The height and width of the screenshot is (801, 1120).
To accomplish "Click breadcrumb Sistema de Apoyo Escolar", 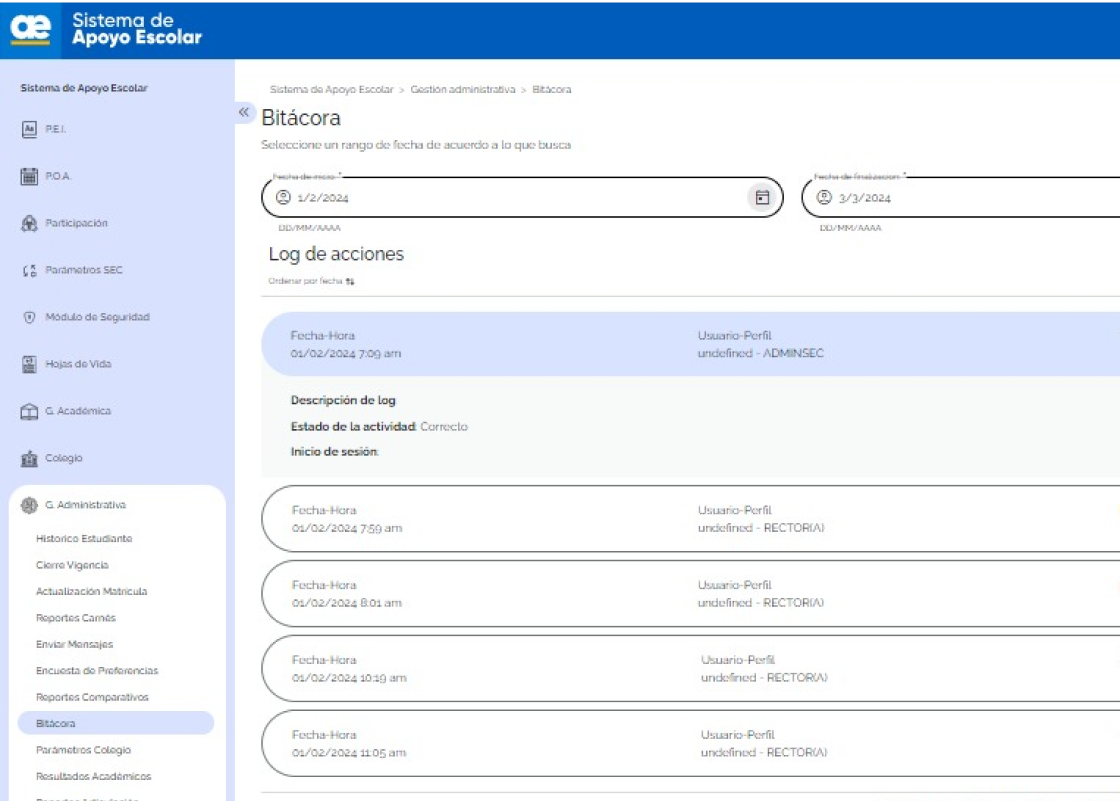I will [x=331, y=89].
